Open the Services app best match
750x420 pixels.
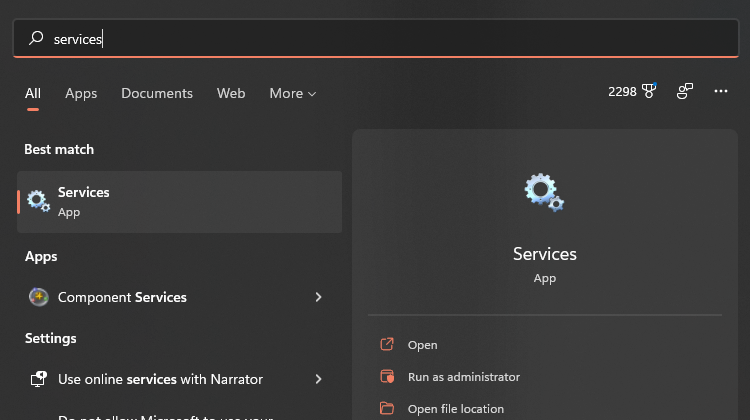(179, 202)
